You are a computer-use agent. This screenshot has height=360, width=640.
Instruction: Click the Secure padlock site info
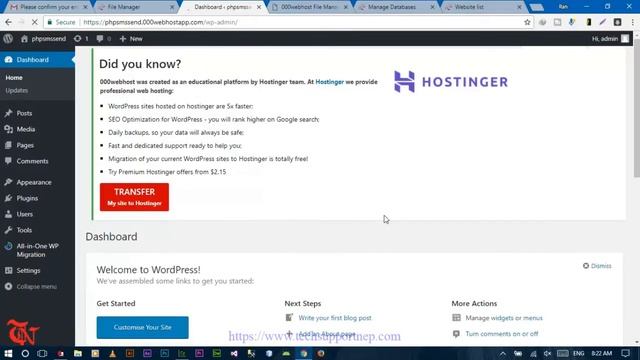pyautogui.click(x=61, y=22)
